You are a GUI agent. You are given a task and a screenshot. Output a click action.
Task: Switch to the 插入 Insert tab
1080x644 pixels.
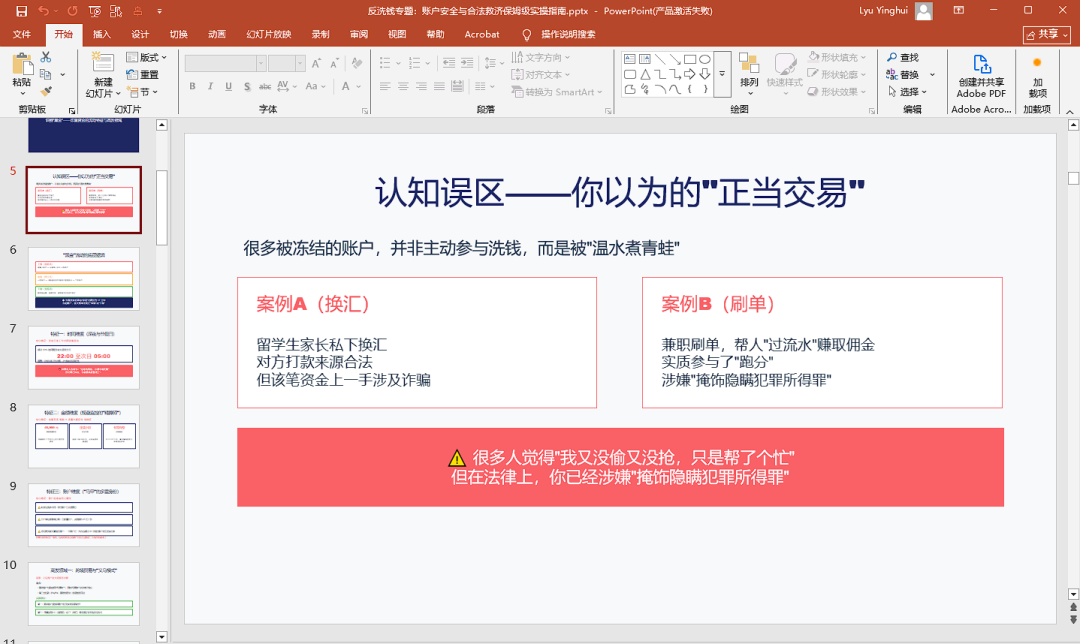pyautogui.click(x=102, y=34)
